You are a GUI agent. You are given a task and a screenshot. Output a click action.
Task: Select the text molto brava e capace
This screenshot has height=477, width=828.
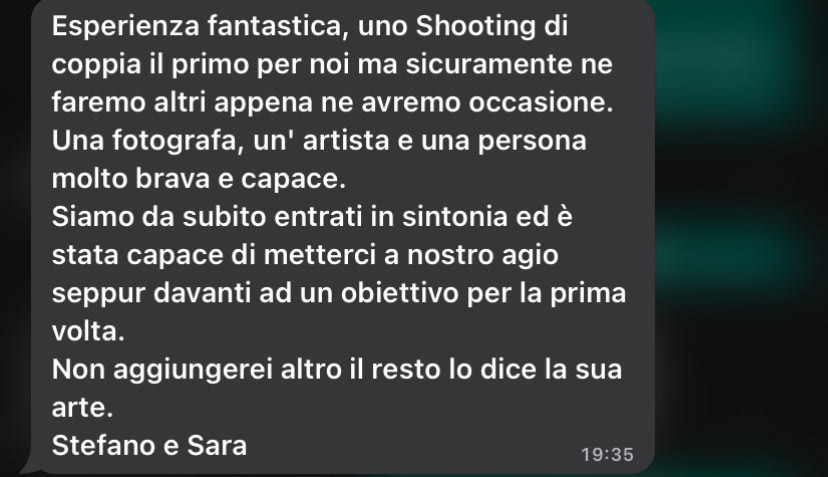[199, 179]
